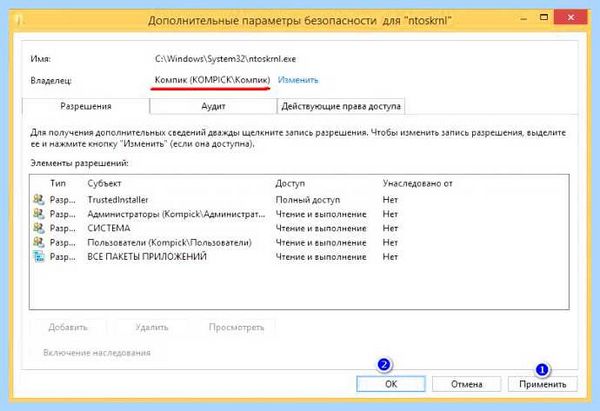This screenshot has height=411, width=600.
Task: Click Разр... type cell in TrustedInstaller row
Action: pos(62,199)
